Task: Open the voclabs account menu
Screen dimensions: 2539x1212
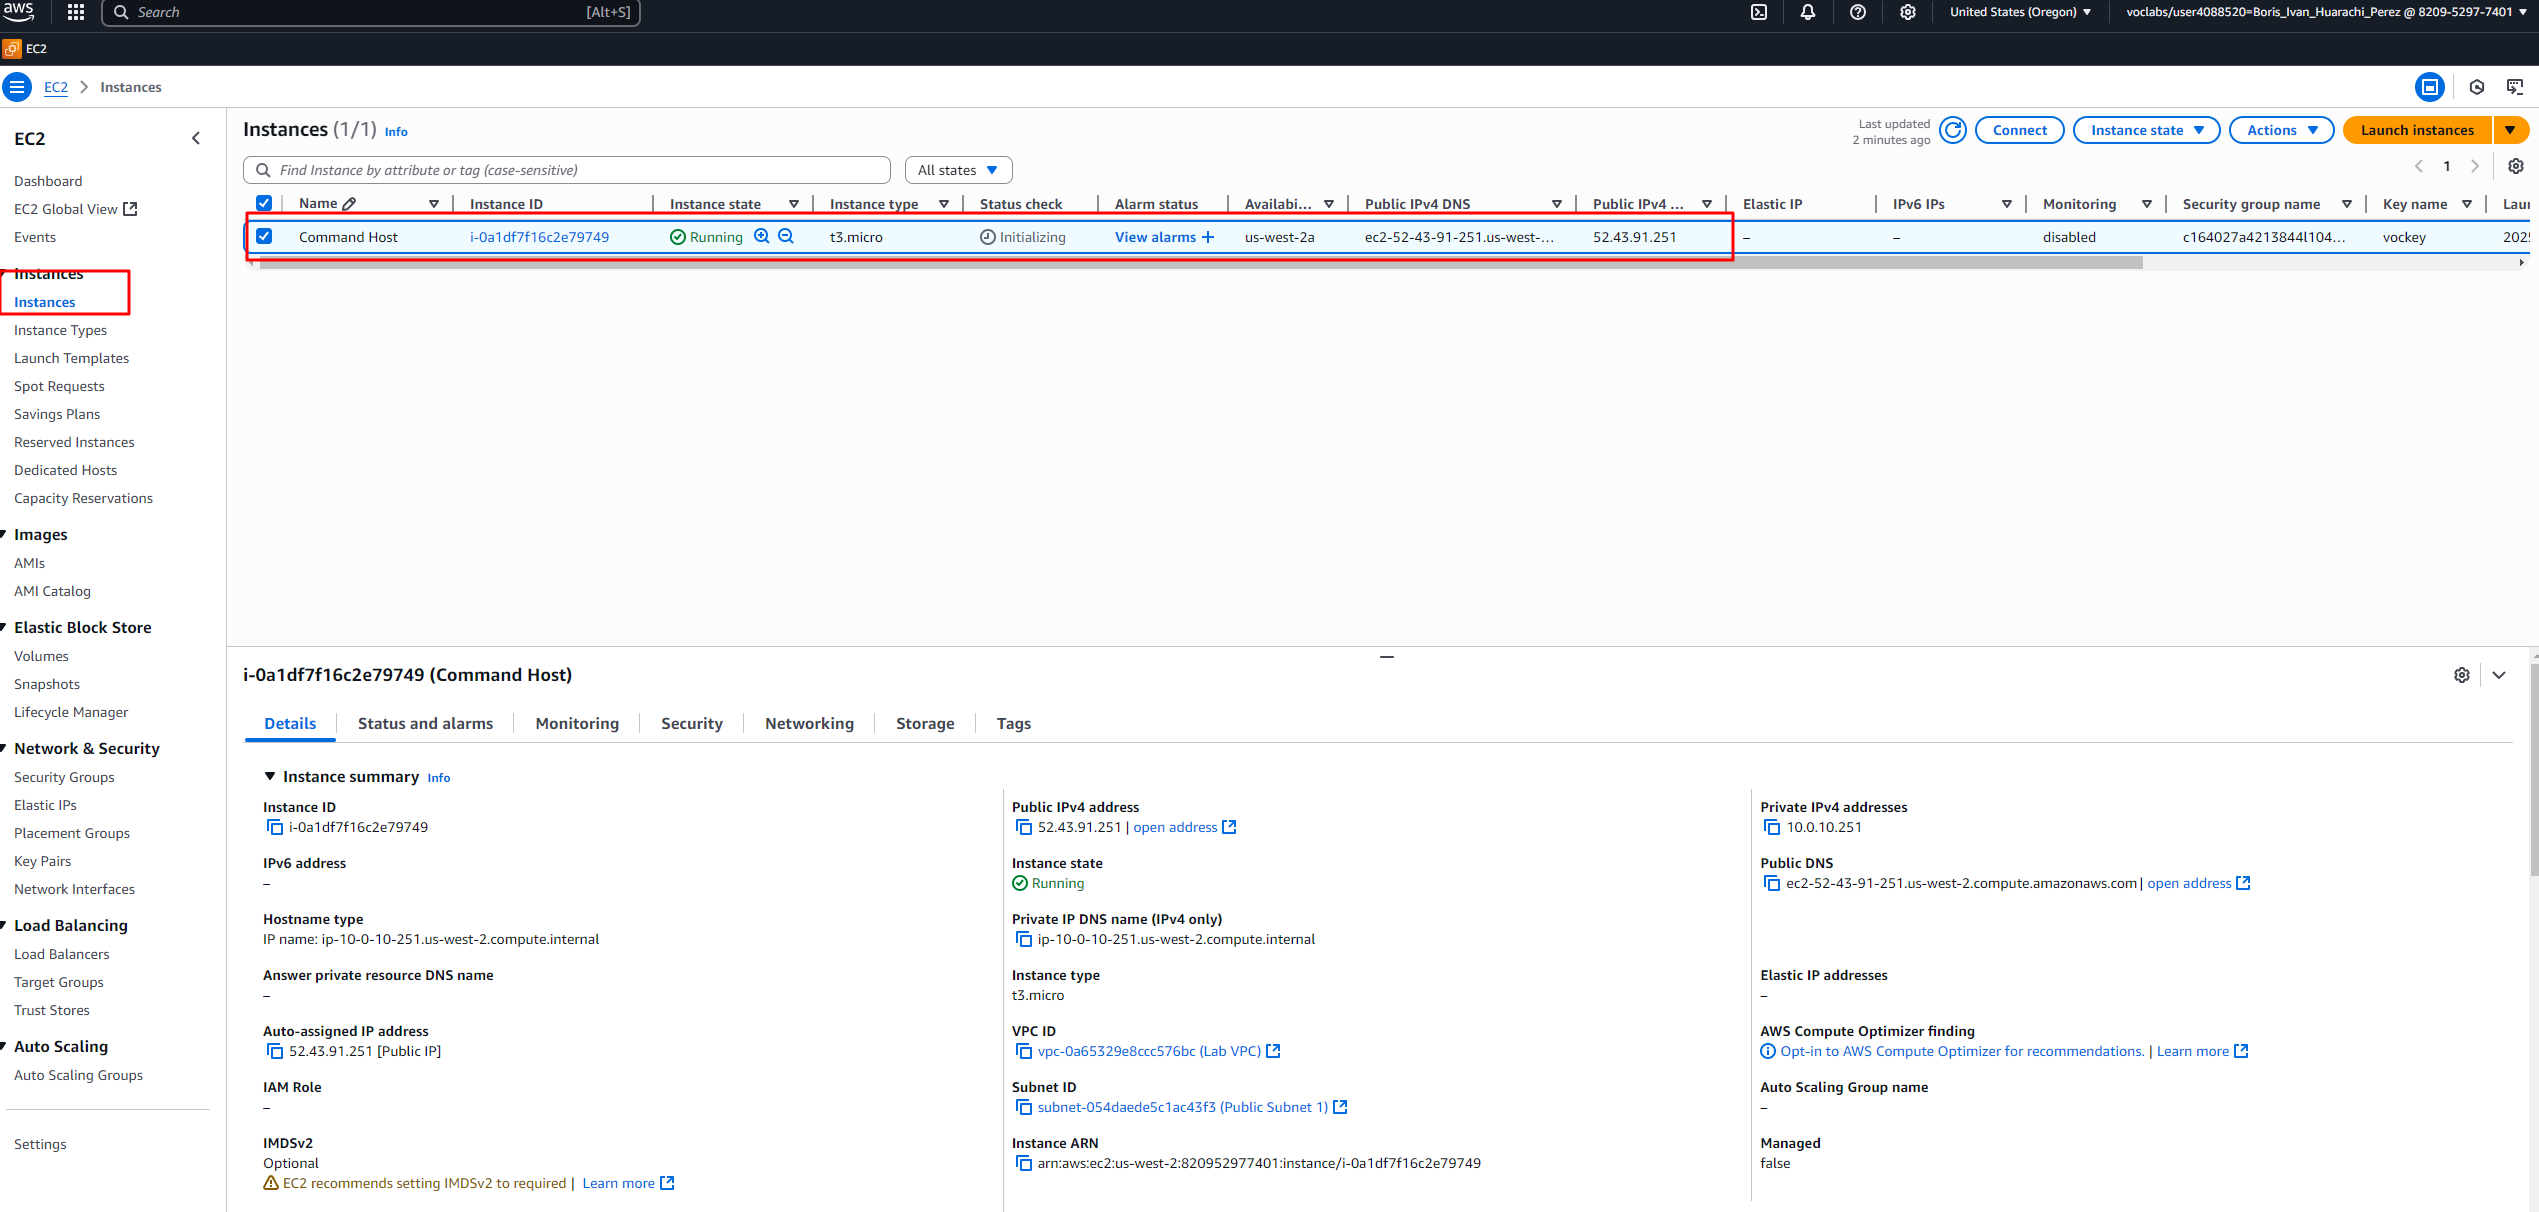Action: (x=2326, y=12)
